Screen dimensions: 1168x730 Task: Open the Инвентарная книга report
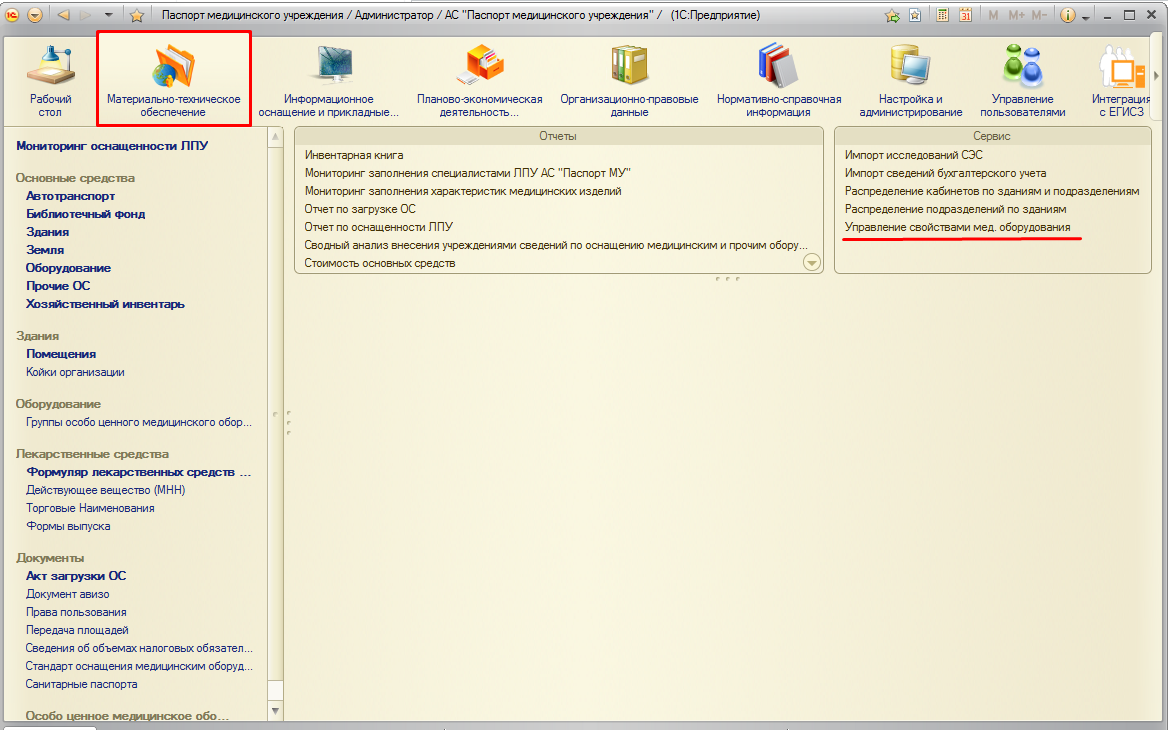tap(354, 155)
